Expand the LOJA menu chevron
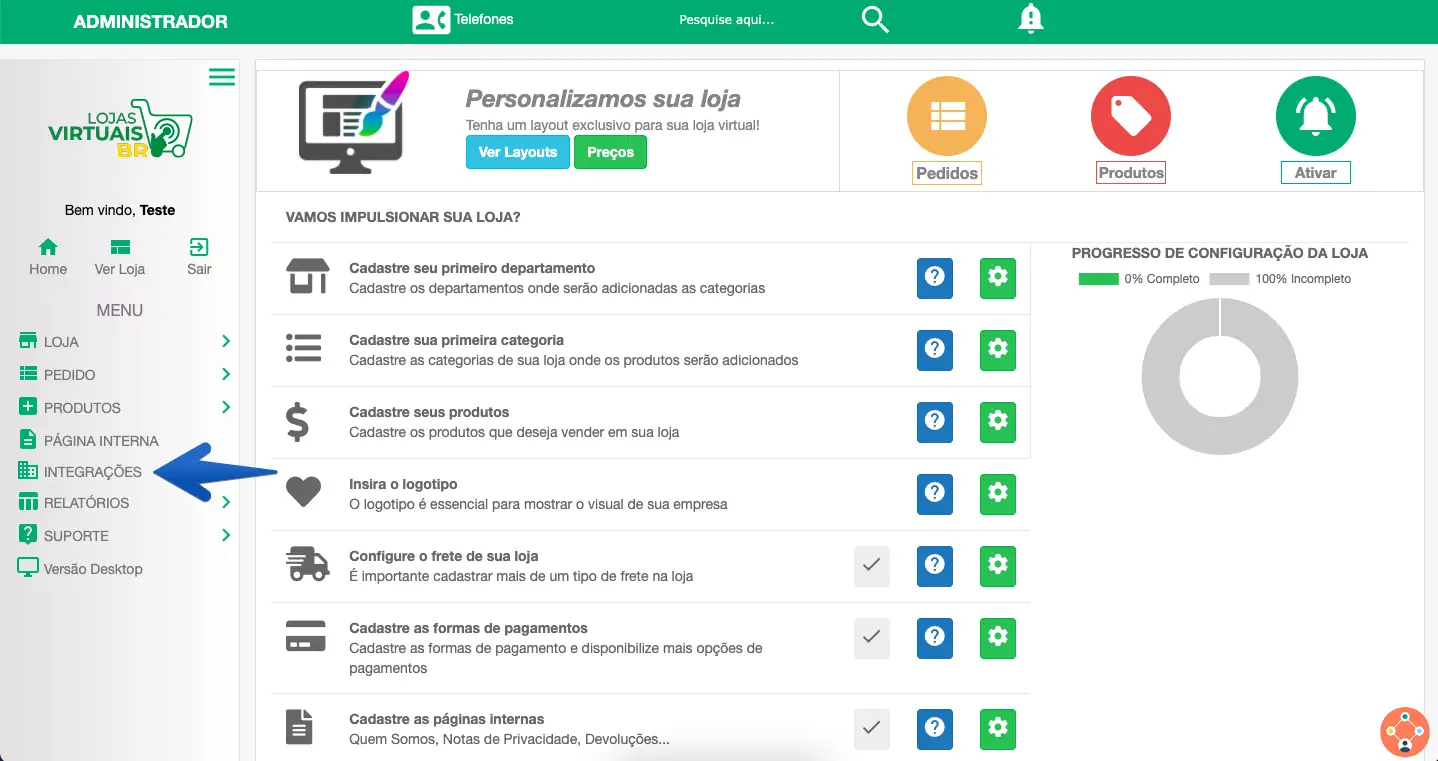This screenshot has width=1438, height=761. 226,342
